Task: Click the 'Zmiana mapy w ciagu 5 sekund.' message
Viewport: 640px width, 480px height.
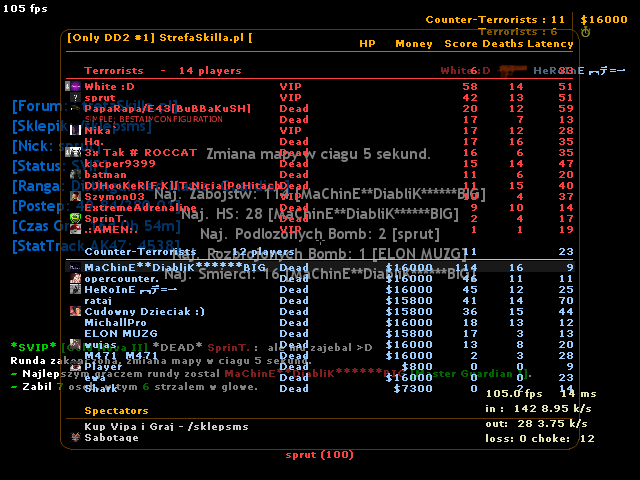Action: pos(318,154)
